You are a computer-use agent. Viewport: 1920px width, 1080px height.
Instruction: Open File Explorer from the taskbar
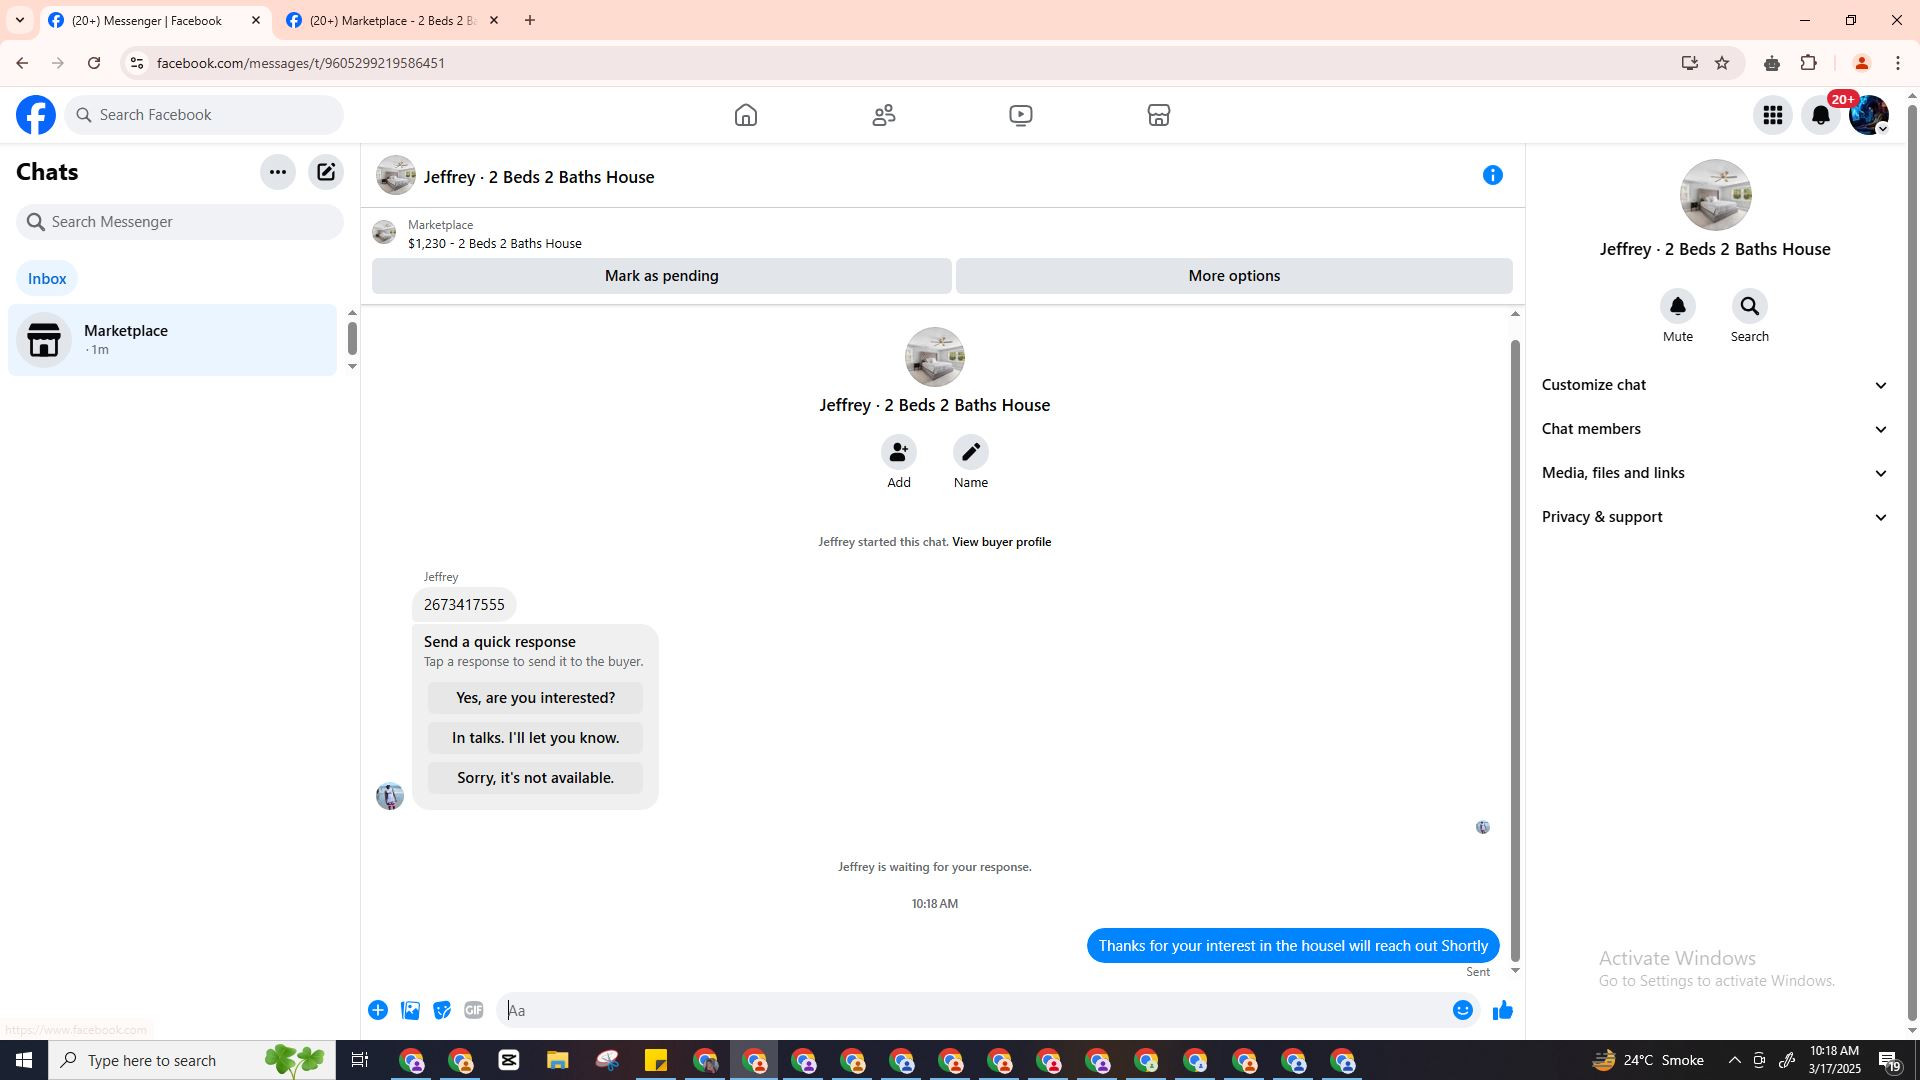(557, 1060)
